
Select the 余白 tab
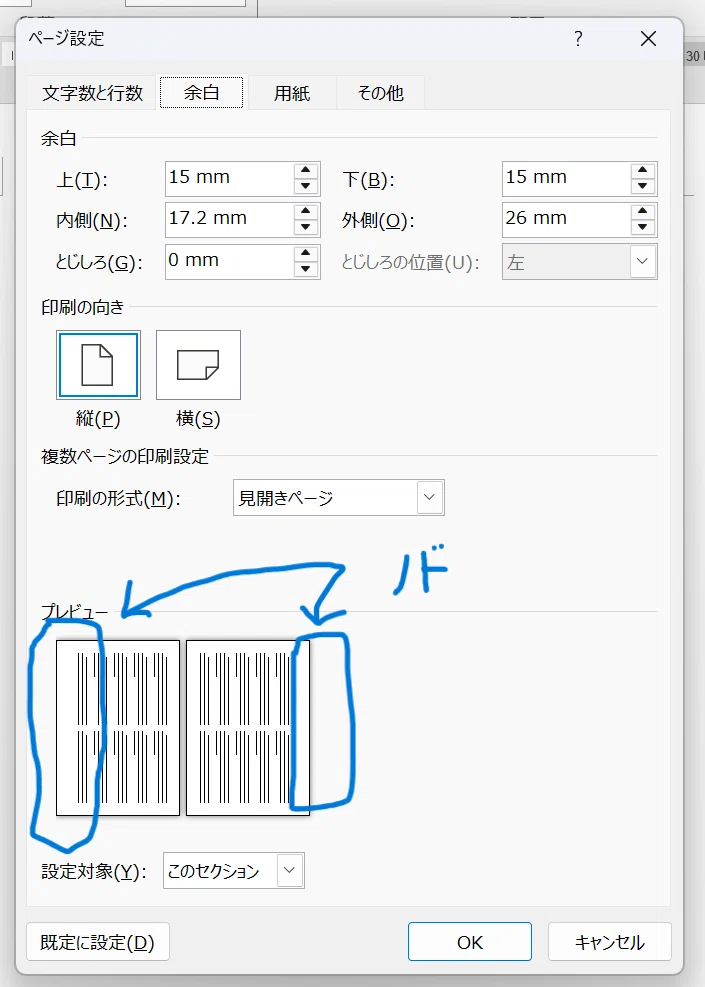coord(201,93)
